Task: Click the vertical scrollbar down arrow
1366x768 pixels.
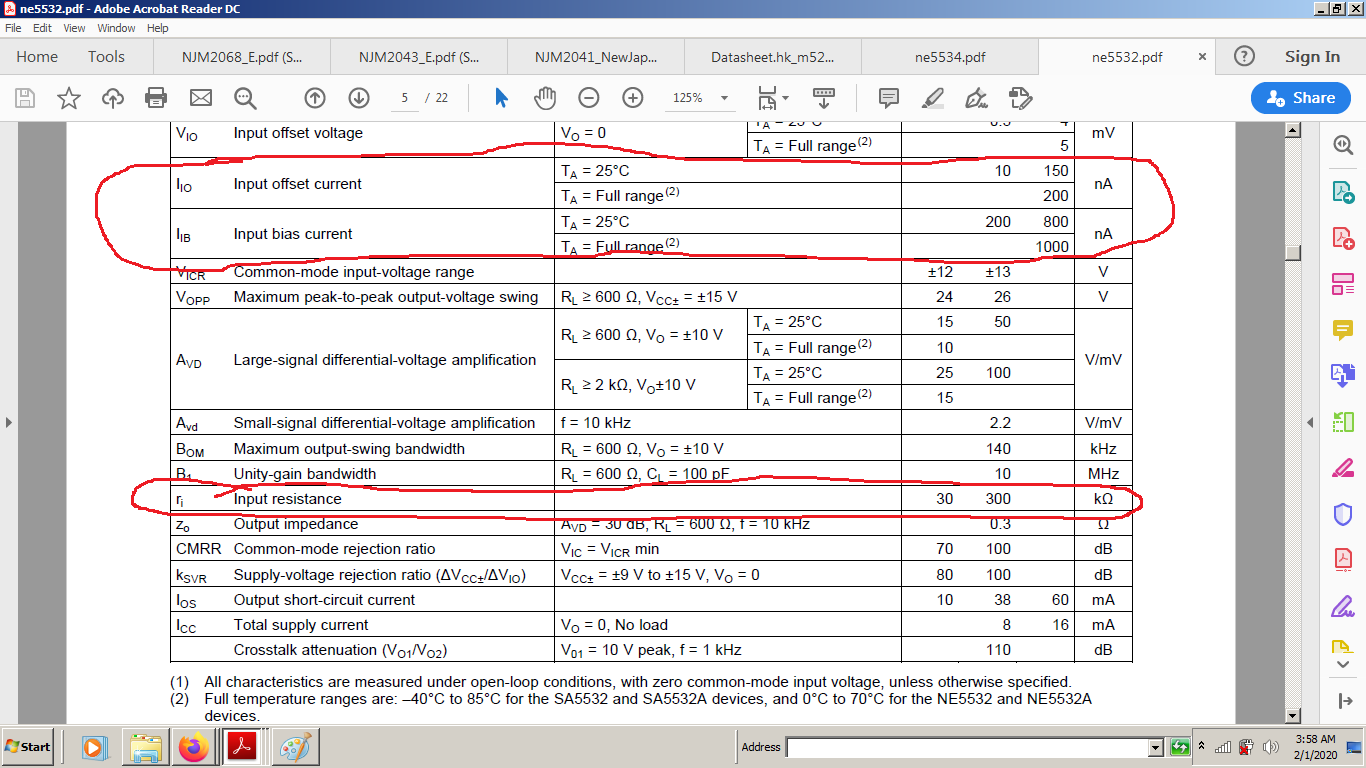Action: 1293,716
